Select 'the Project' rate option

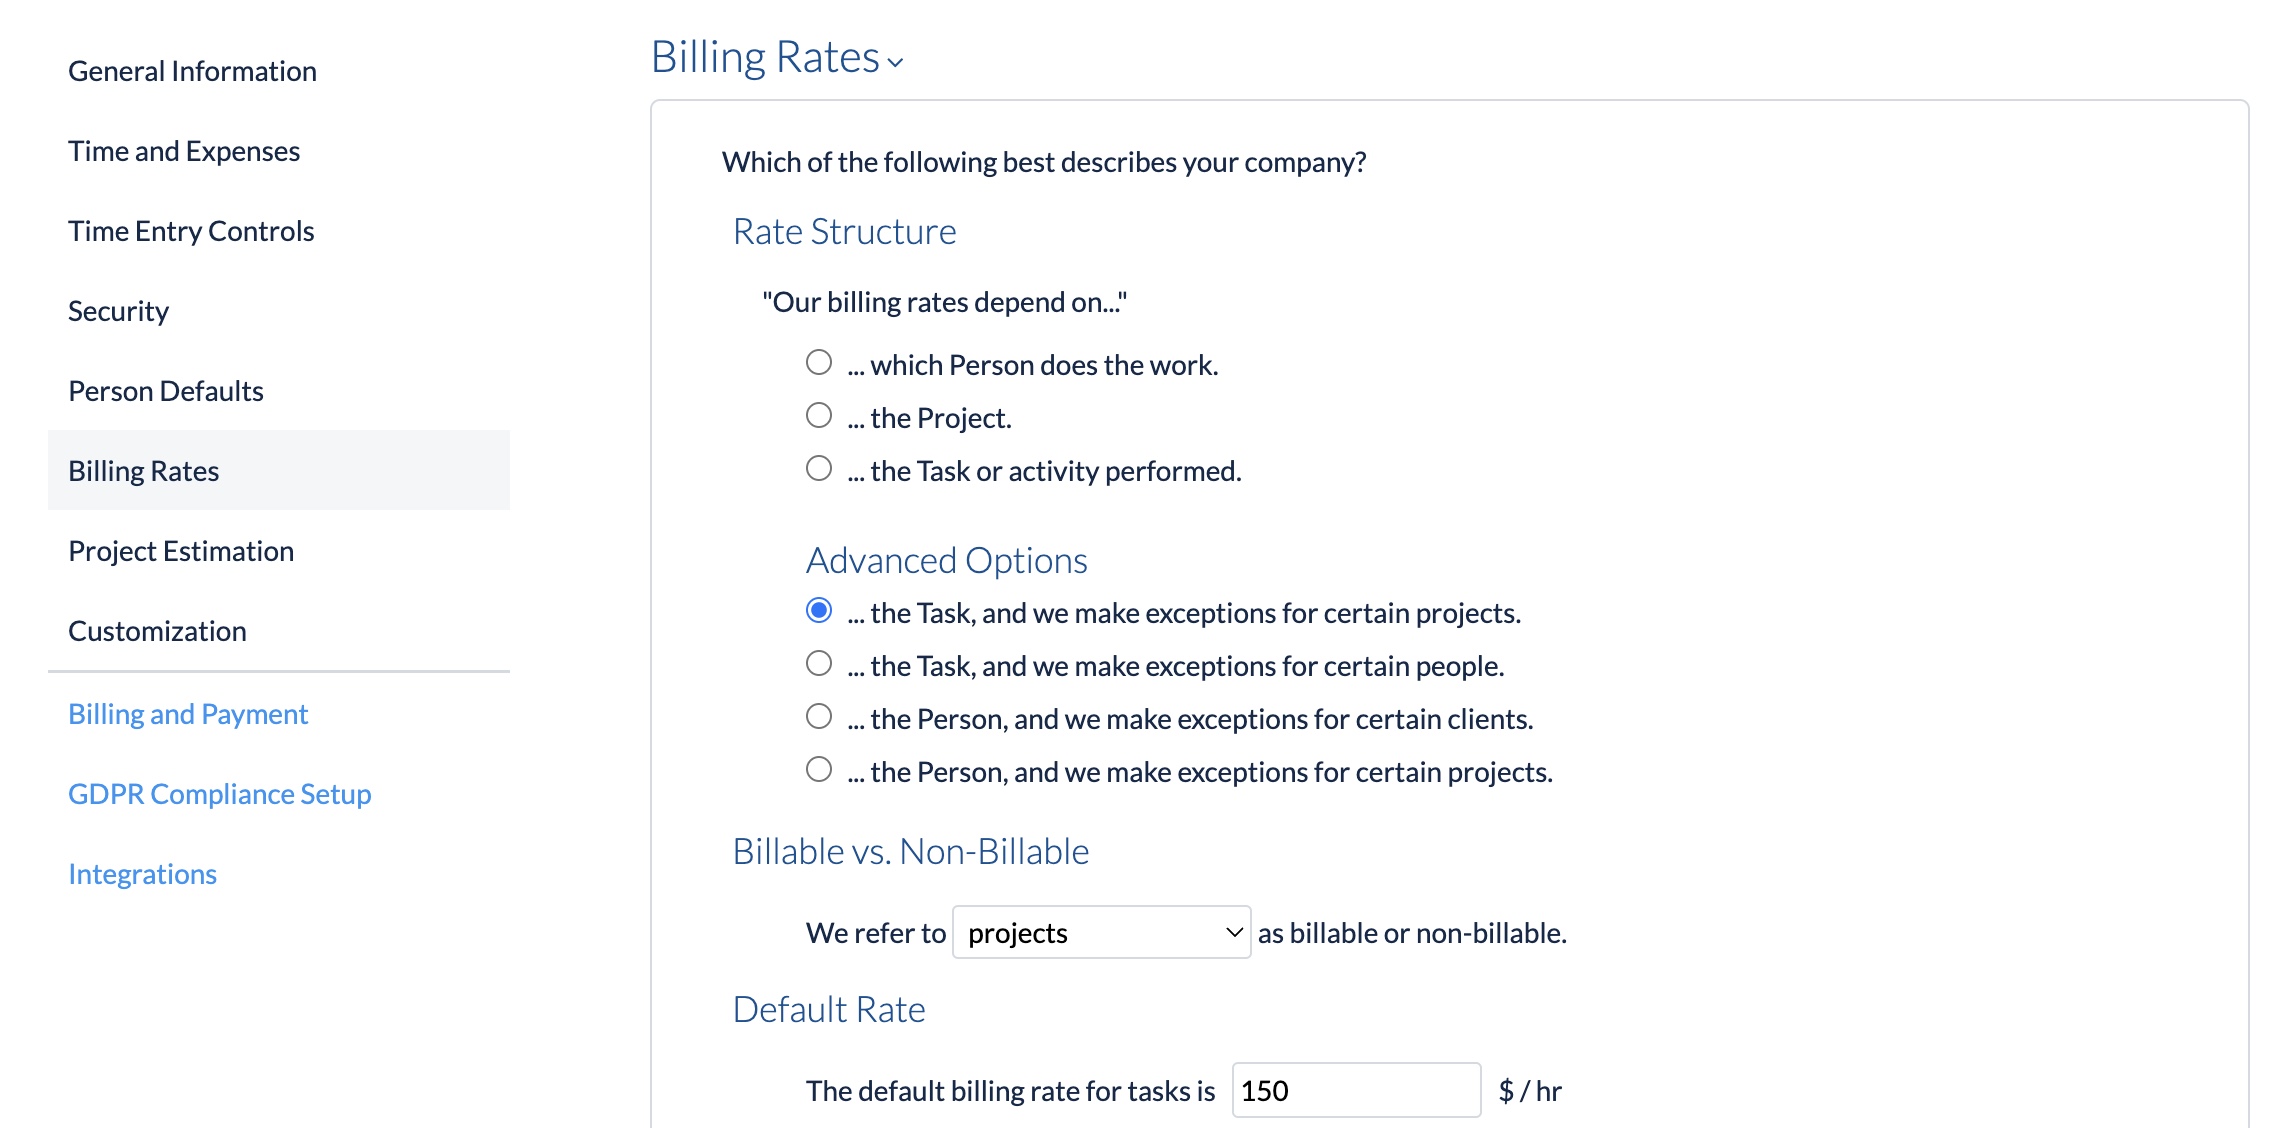(x=819, y=415)
